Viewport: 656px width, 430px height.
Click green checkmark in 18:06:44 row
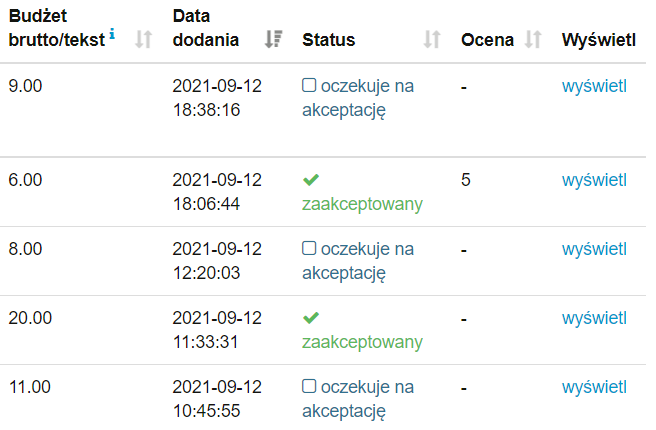point(311,180)
